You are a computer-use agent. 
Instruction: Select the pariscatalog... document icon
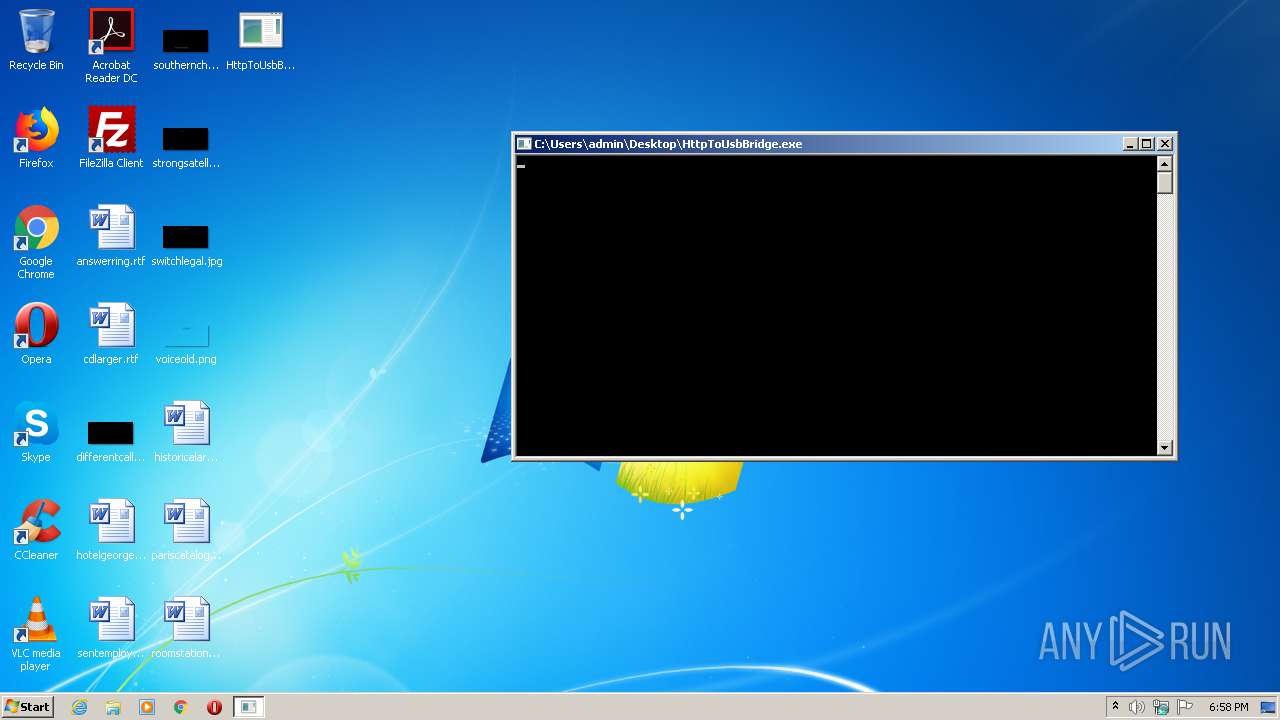tap(186, 531)
